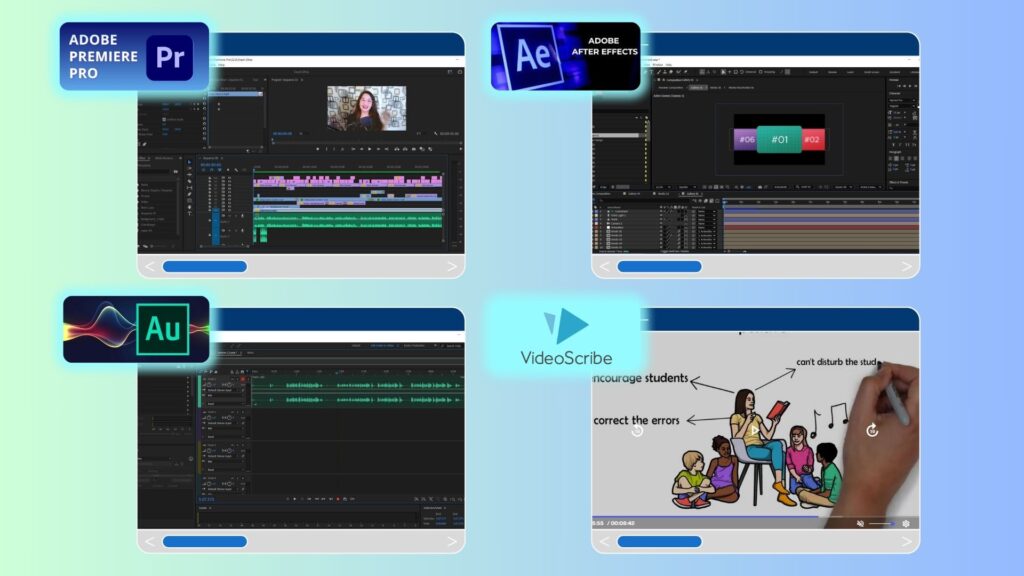Skip the VideoScribe video forward ten seconds
Screen dimensions: 1024x576
coord(872,430)
